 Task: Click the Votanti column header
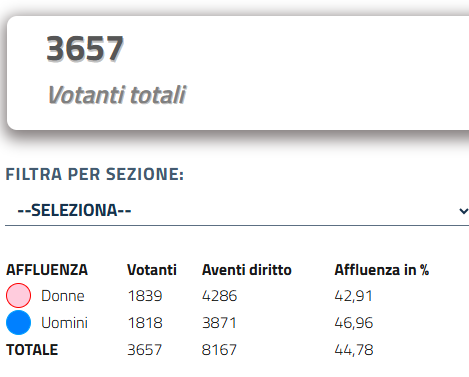click(152, 270)
